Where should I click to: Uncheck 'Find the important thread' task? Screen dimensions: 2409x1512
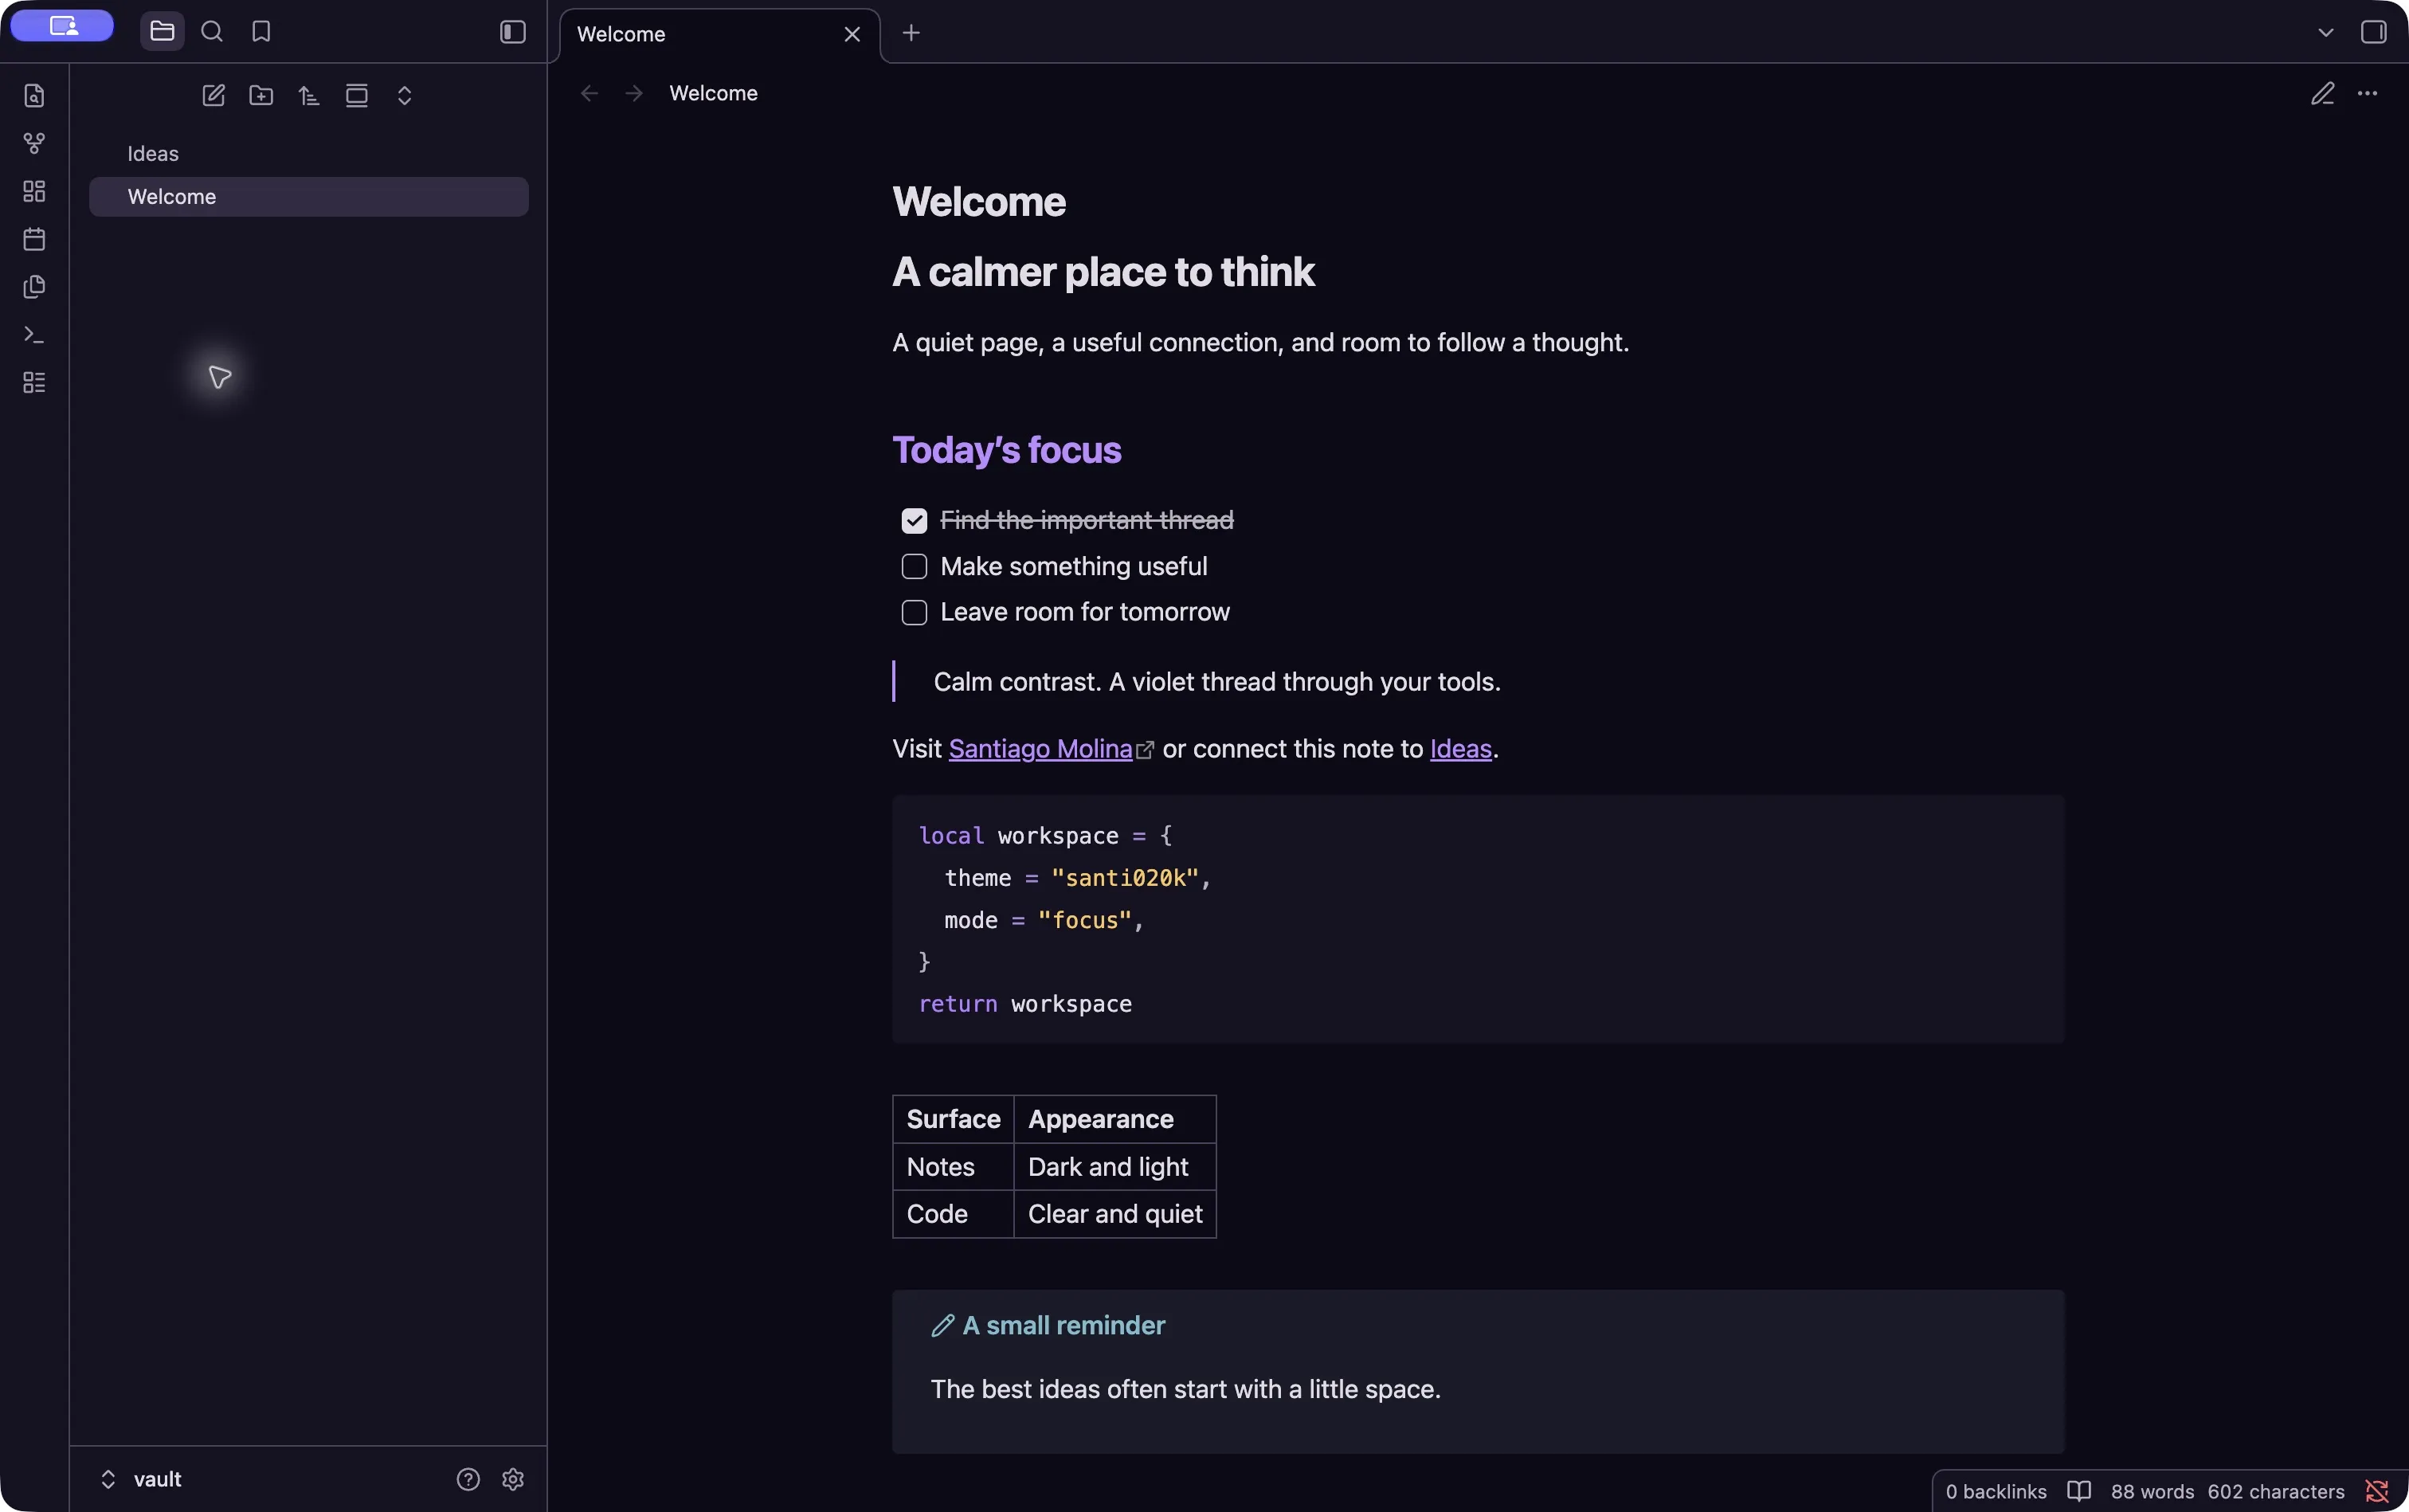coord(914,521)
